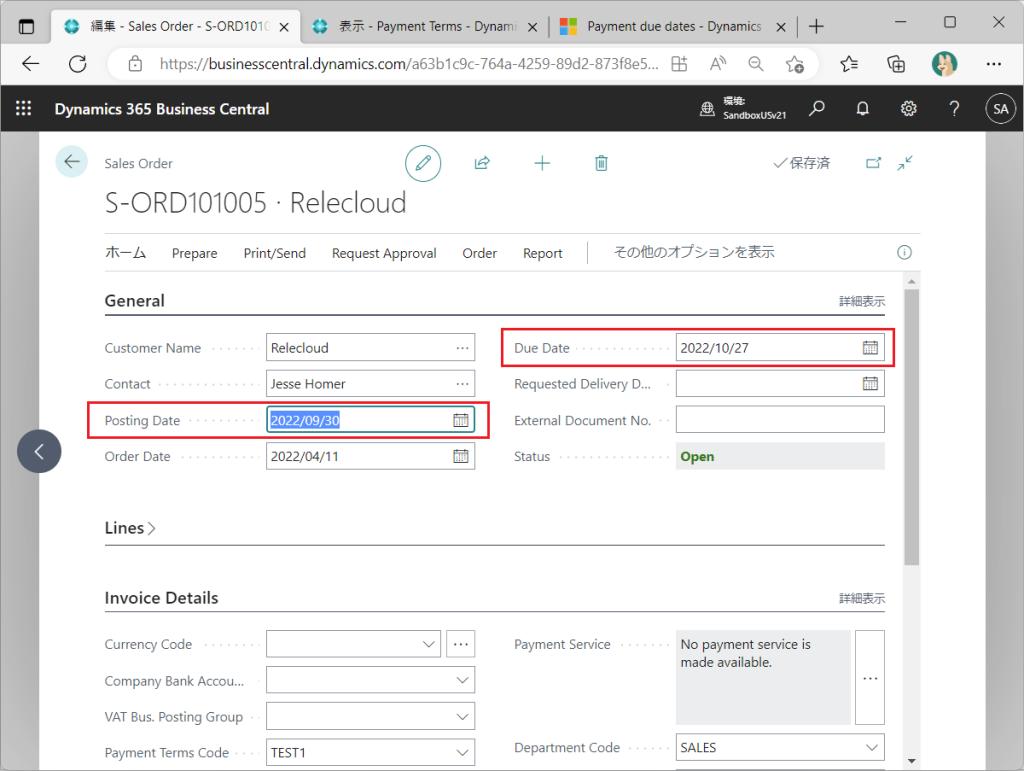Open the Department Code dropdown
This screenshot has height=771, width=1024.
tap(872, 748)
